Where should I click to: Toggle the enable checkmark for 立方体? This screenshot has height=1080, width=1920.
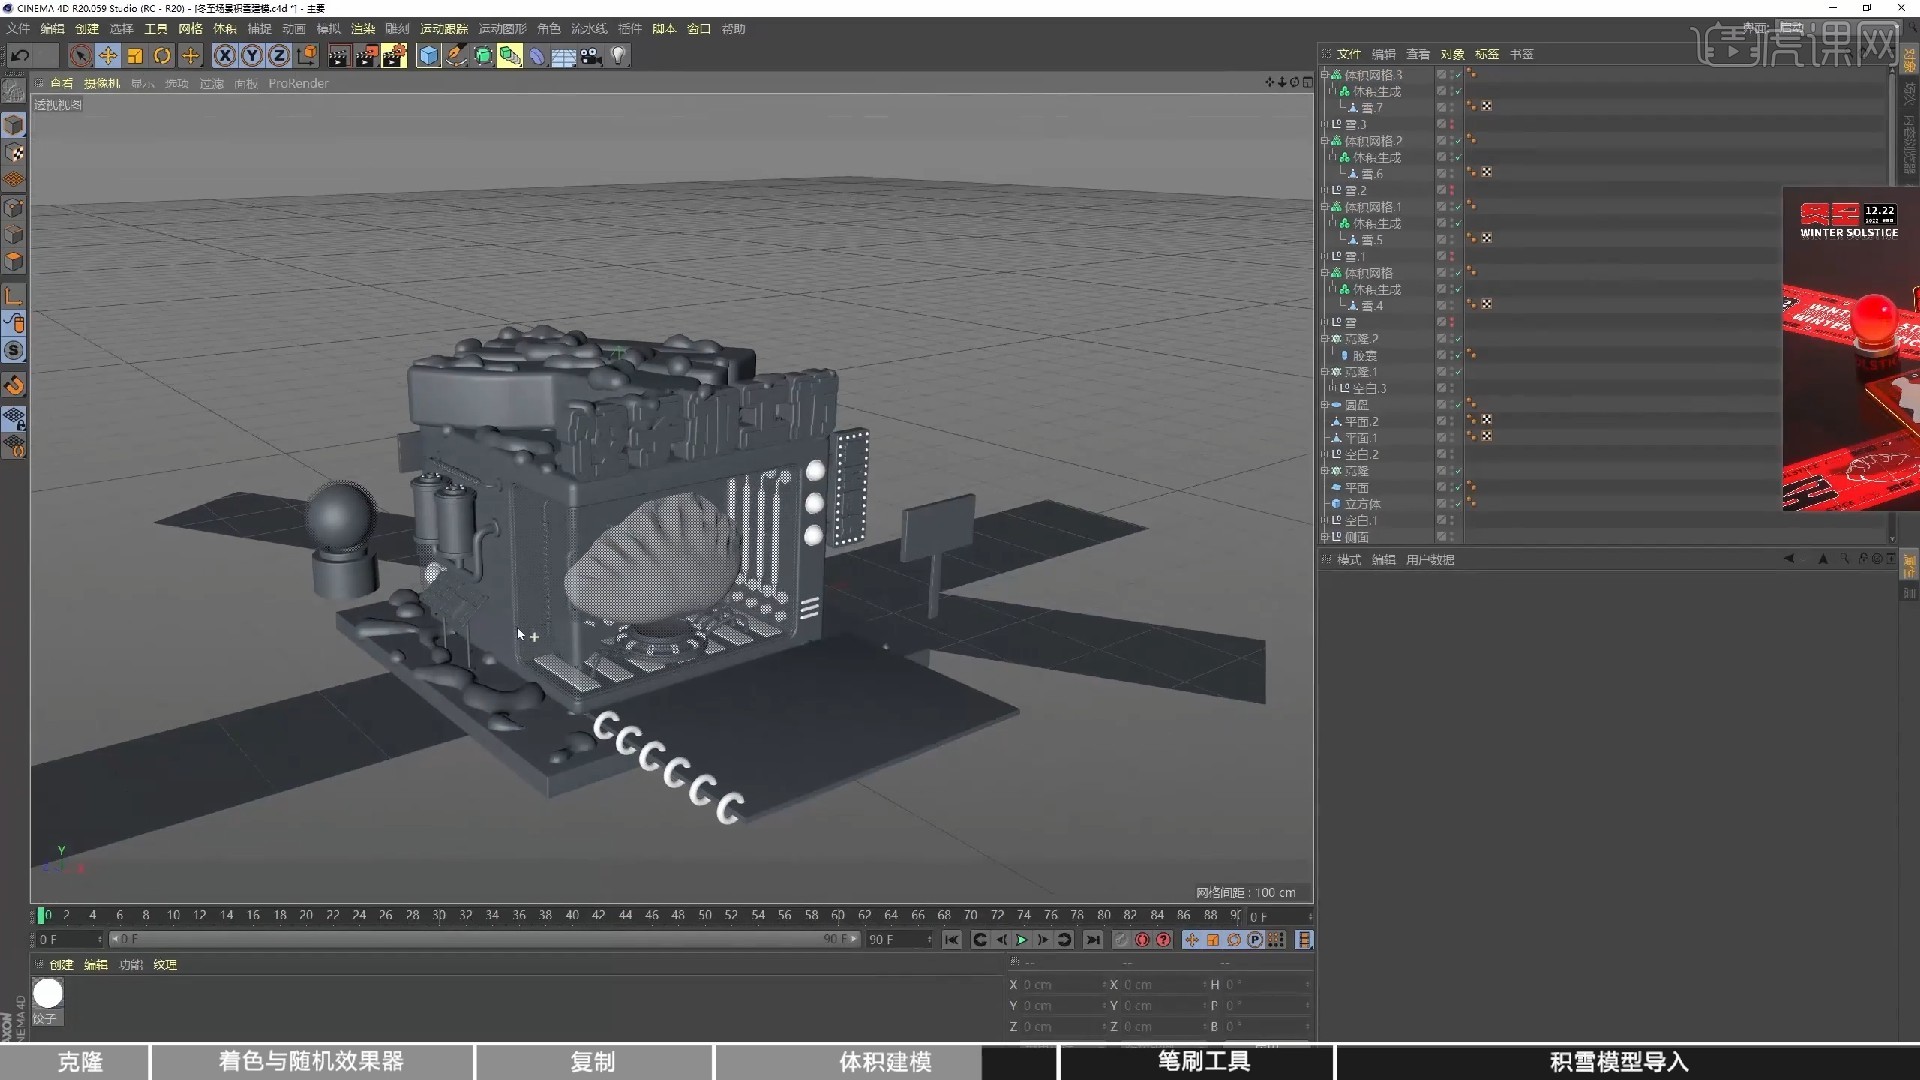pyautogui.click(x=1458, y=504)
